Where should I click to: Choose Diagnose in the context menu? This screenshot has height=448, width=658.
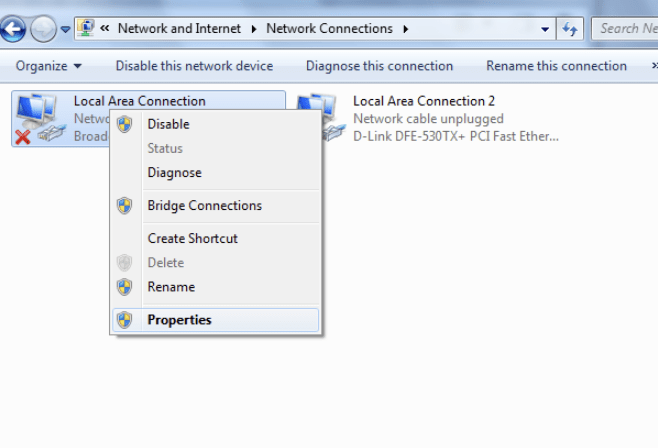[x=174, y=173]
